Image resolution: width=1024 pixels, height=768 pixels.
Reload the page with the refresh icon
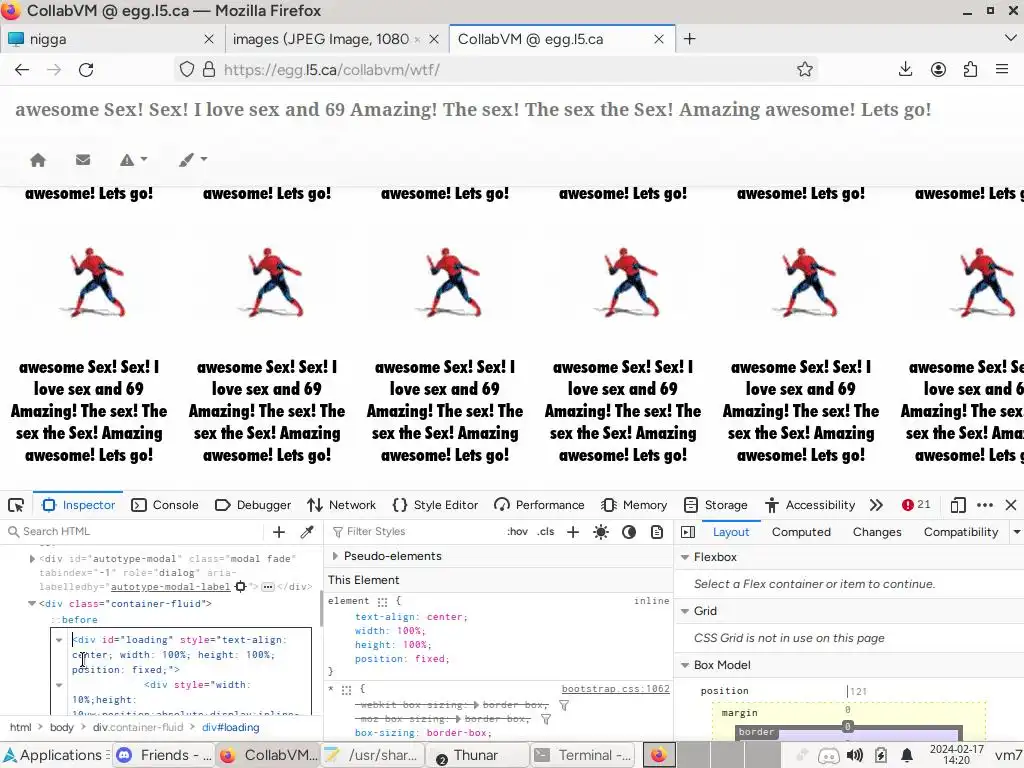click(86, 70)
